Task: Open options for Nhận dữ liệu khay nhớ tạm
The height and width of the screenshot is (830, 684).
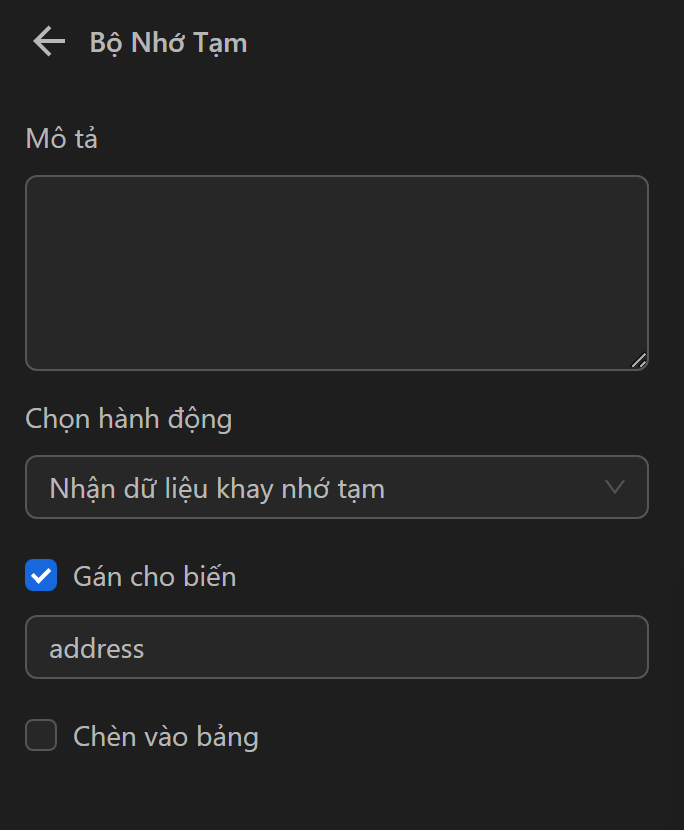Action: pos(337,487)
